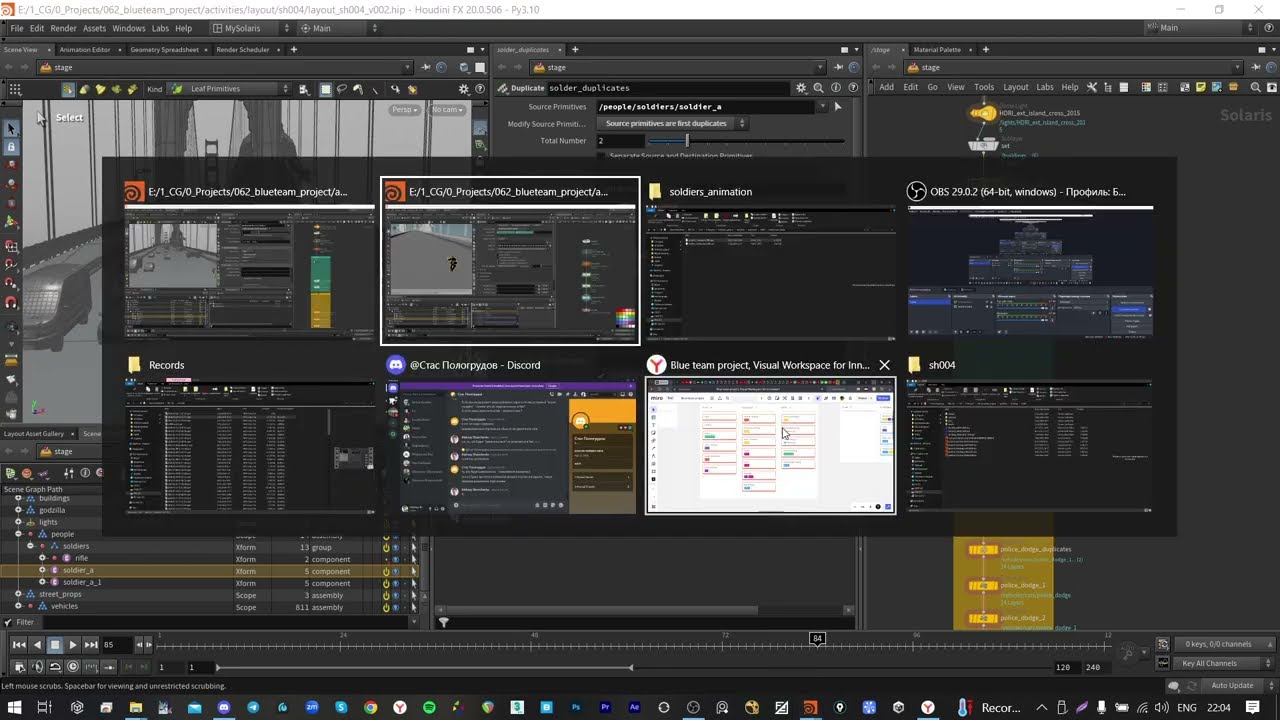Expand the street_props tree node
Viewport: 1280px width, 720px height.
pyautogui.click(x=18, y=594)
